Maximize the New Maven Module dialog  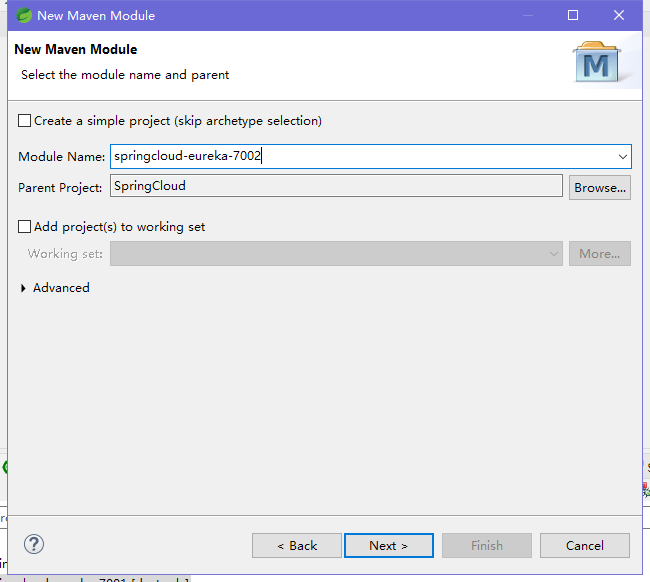573,15
